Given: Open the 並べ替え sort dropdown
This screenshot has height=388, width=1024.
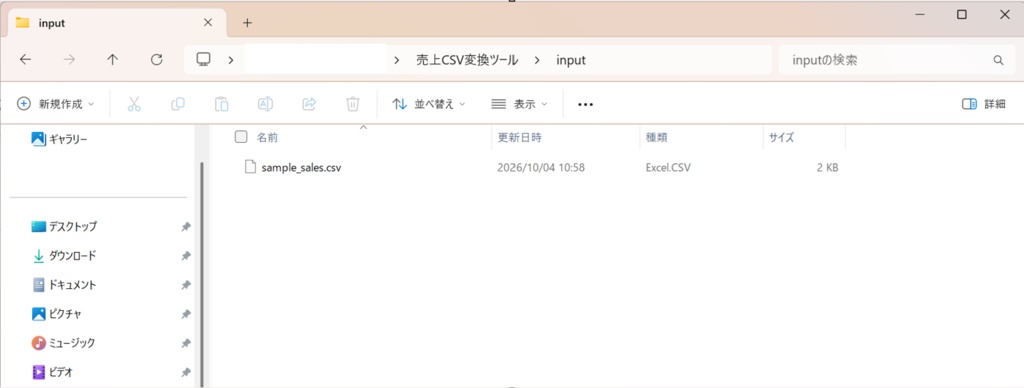Looking at the screenshot, I should [428, 104].
